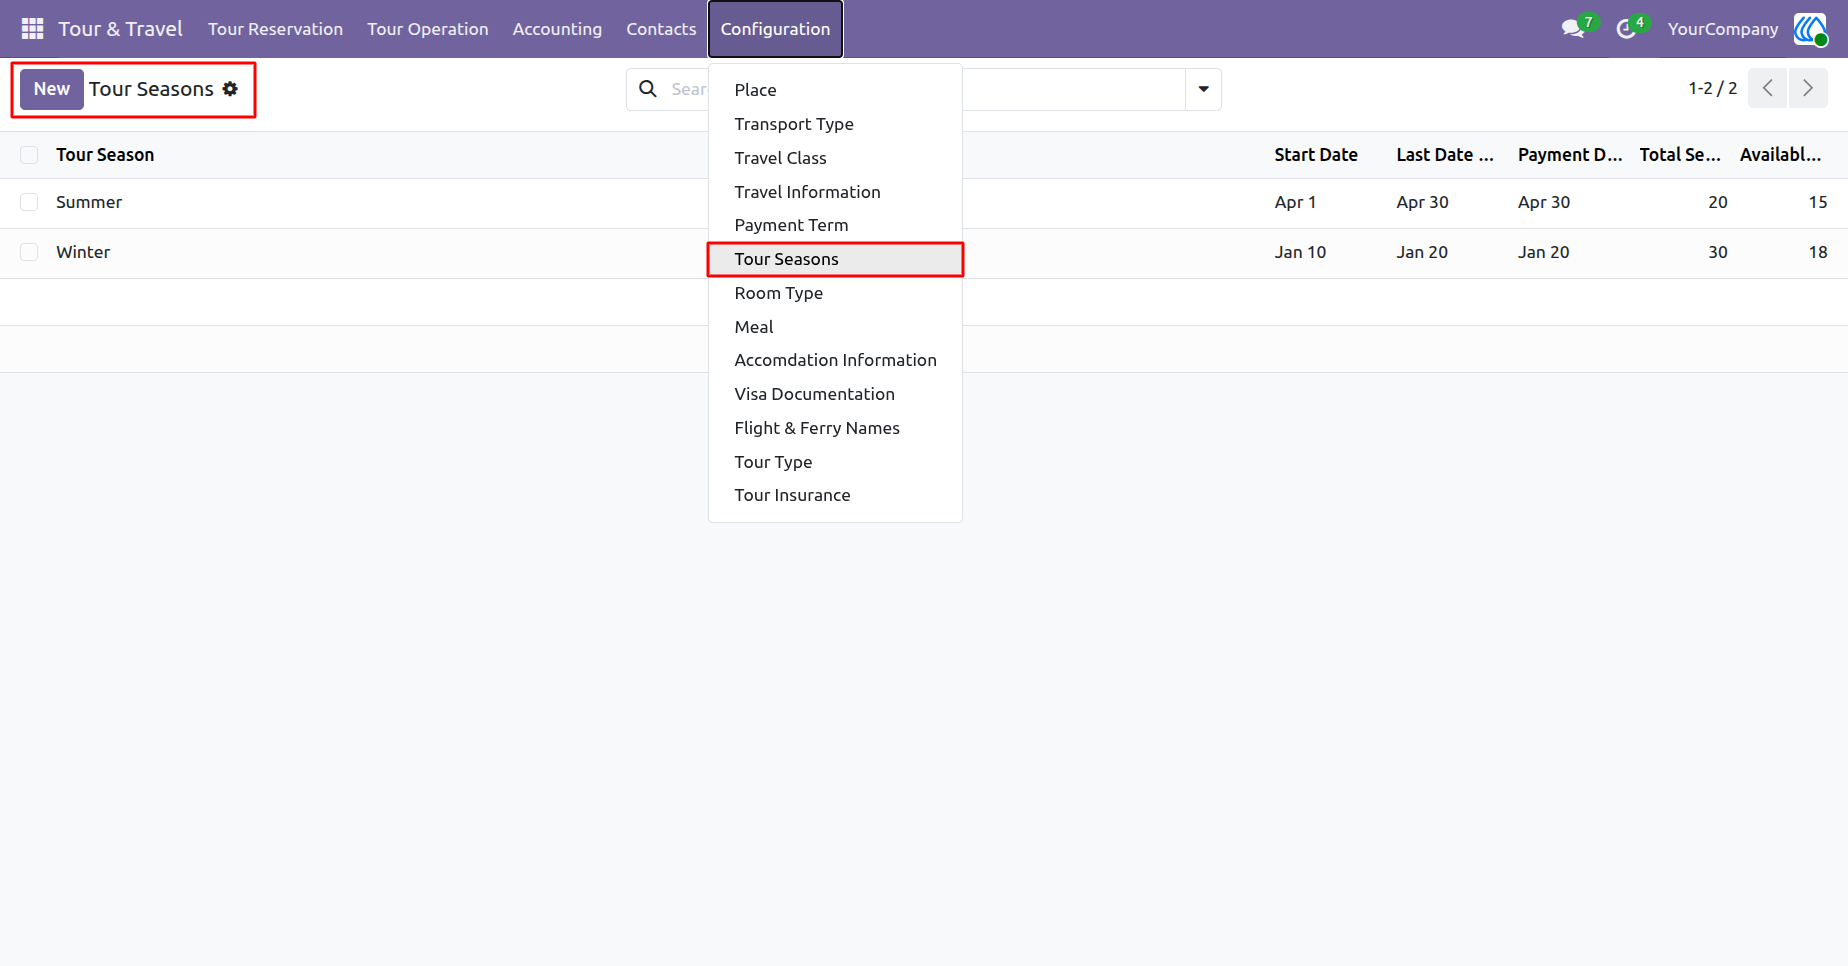Viewport: 1848px width, 966px height.
Task: Open the Accounting menu
Action: pos(557,29)
